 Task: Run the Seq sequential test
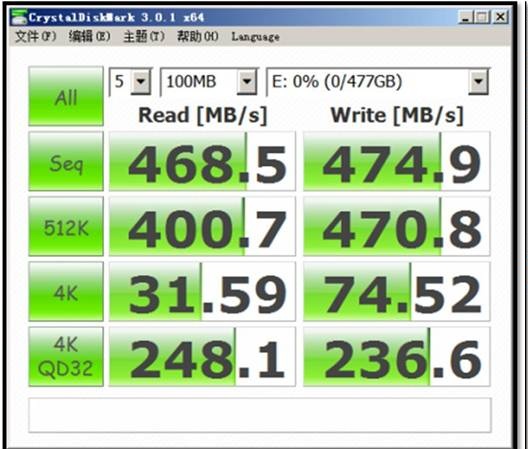coord(66,161)
